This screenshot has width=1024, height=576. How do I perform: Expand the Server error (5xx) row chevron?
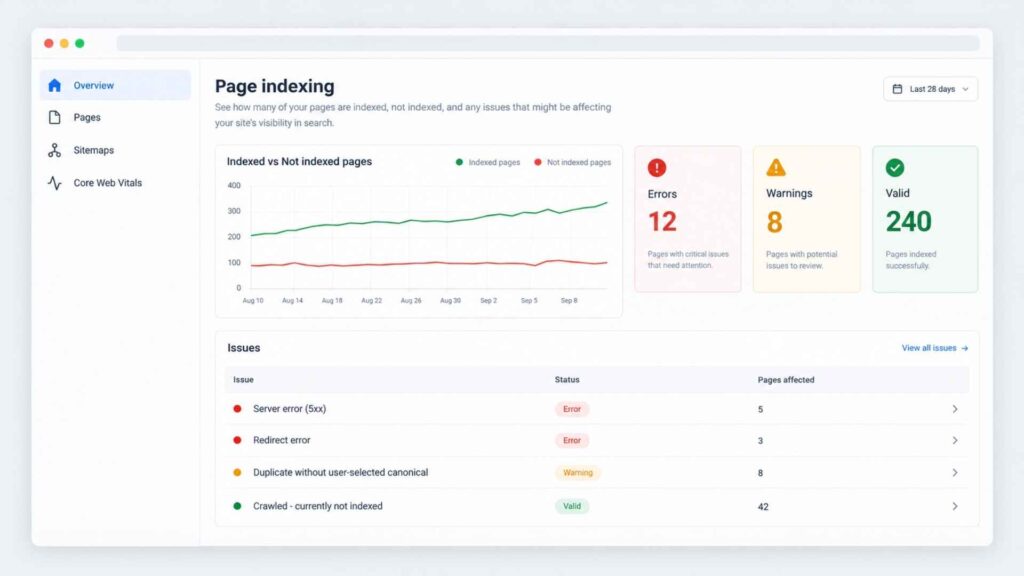click(955, 409)
